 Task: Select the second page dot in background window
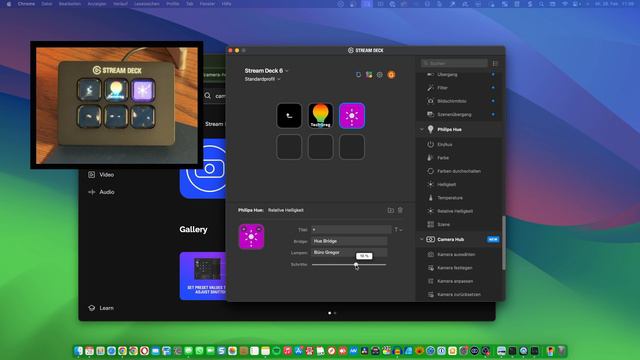click(335, 313)
